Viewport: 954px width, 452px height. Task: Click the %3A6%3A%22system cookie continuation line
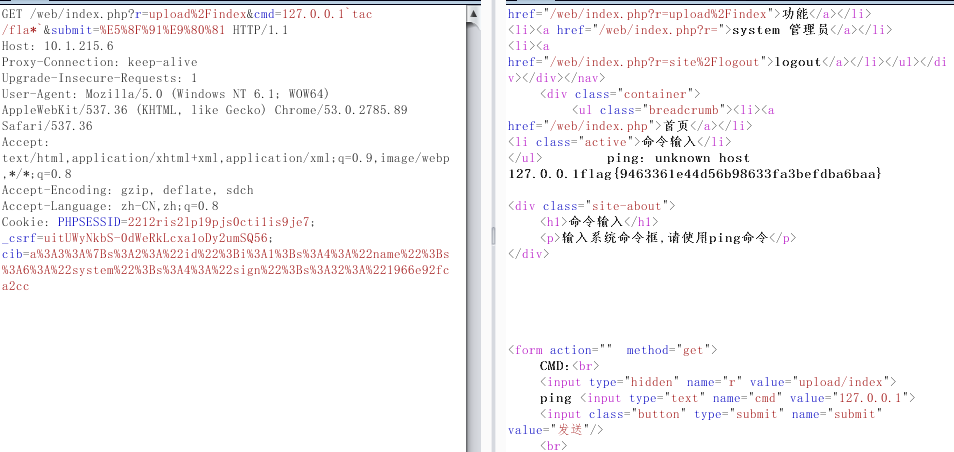pos(225,270)
